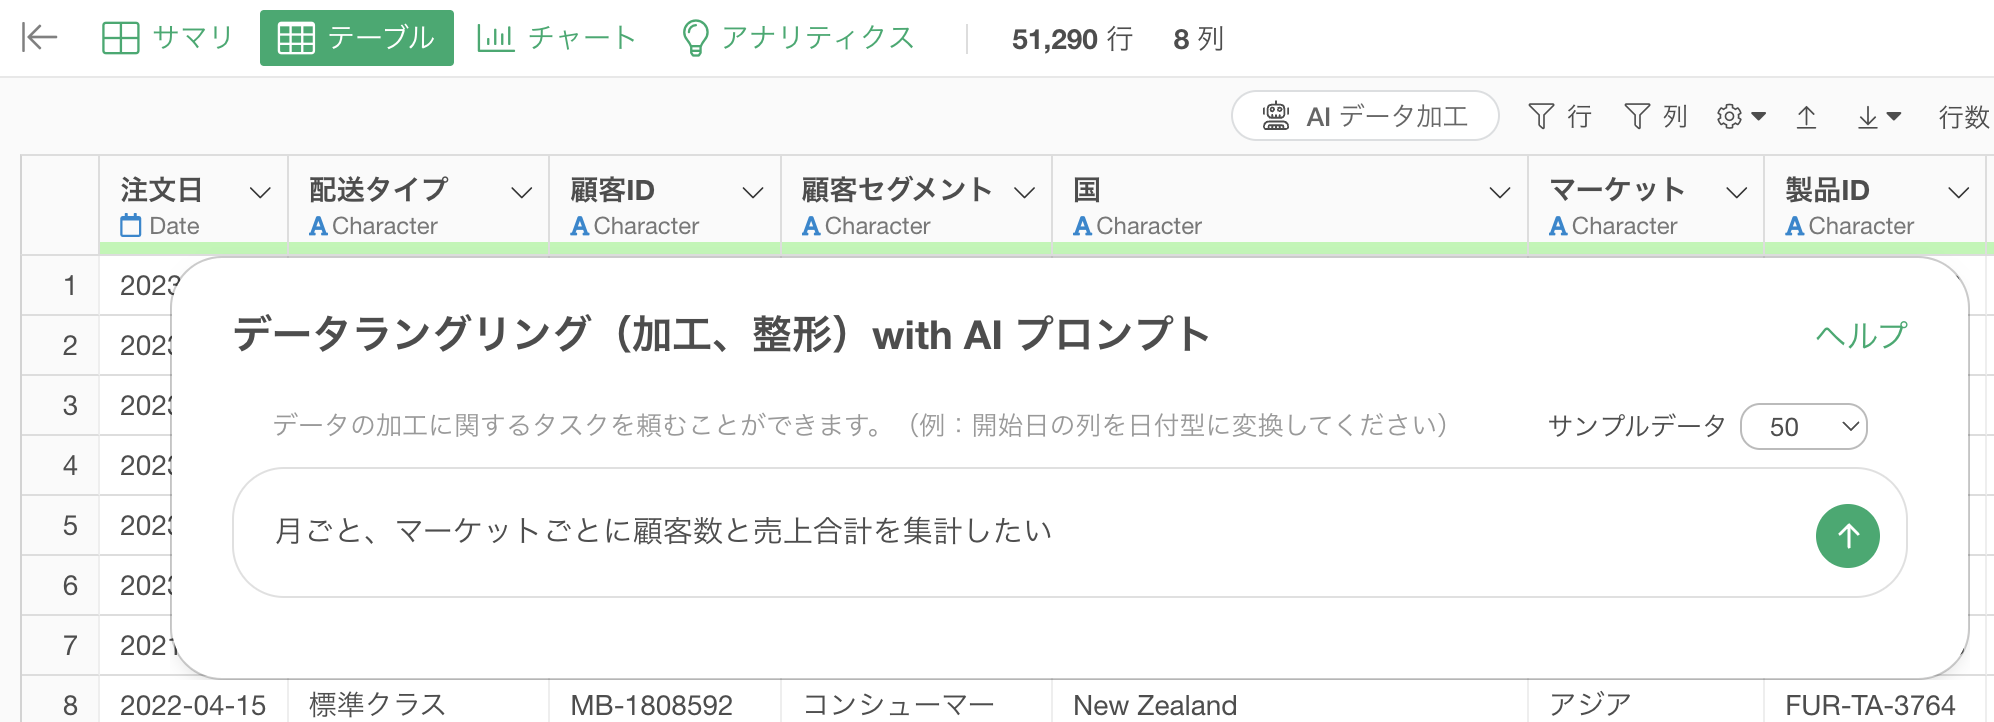The image size is (1994, 722).
Task: Expand the 配送タイプ column menu
Action: [x=521, y=193]
